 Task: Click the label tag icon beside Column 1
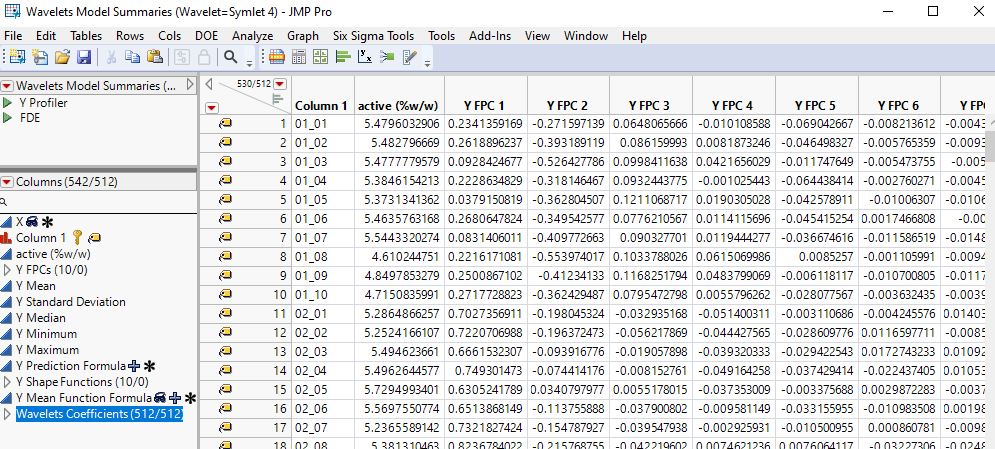tap(95, 238)
